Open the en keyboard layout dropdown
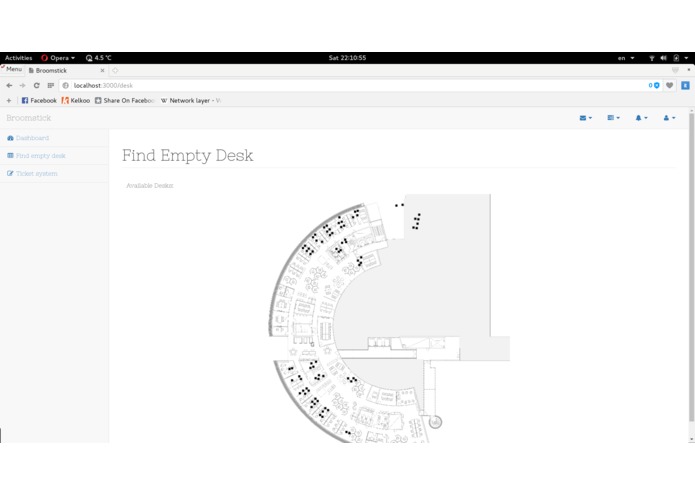The height and width of the screenshot is (494, 695). click(626, 58)
